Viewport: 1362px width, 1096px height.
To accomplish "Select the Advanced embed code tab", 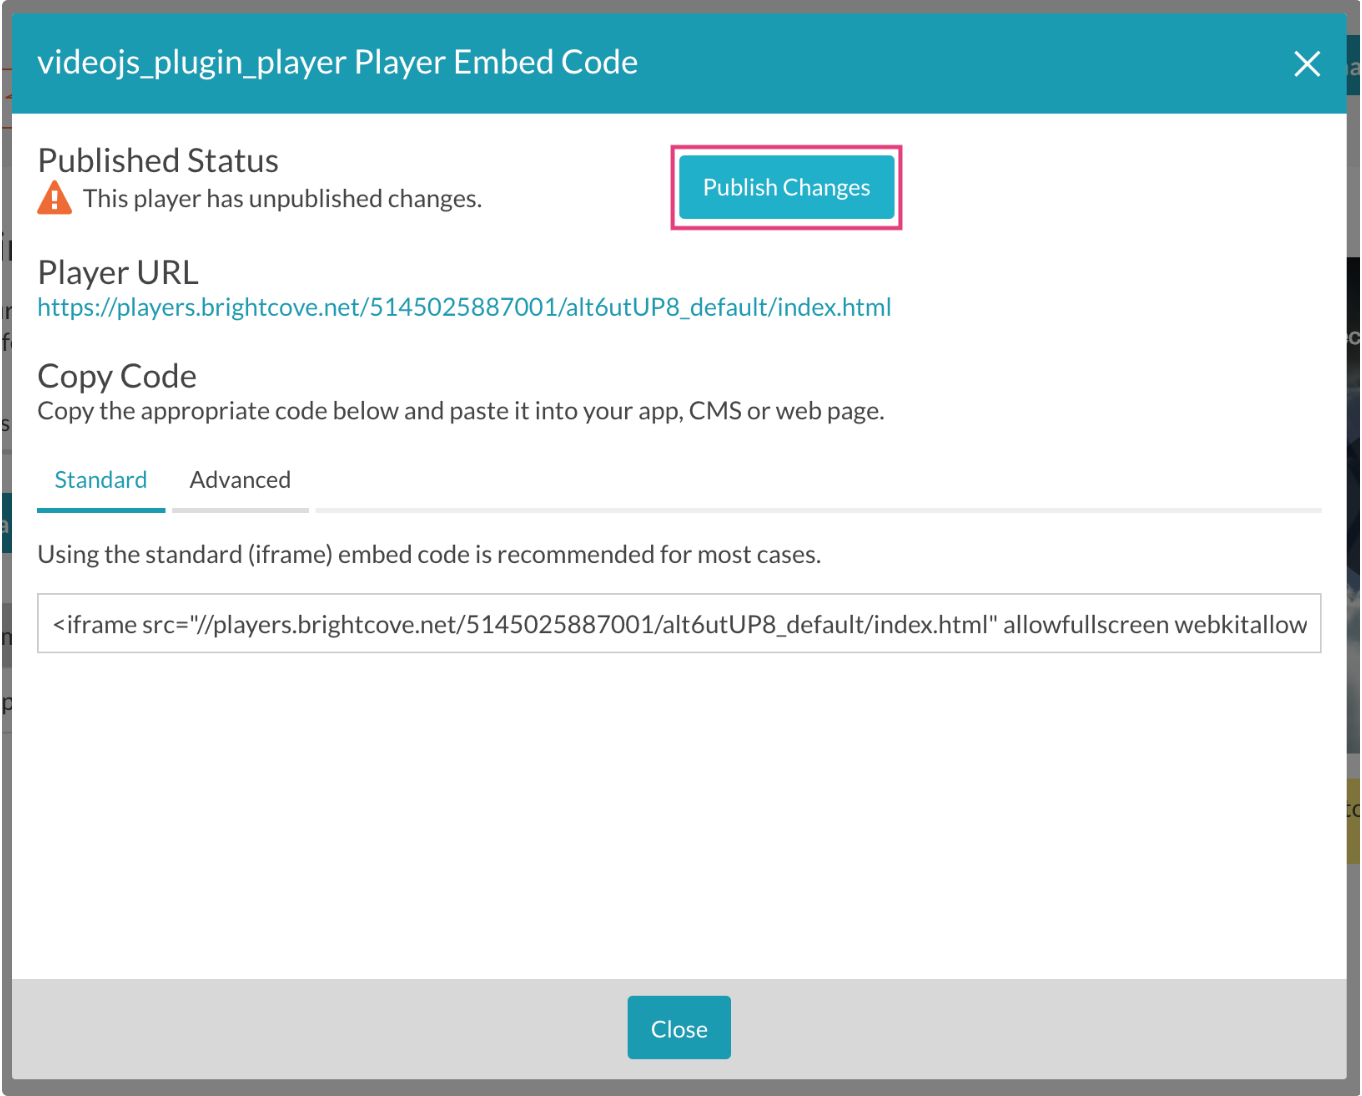I will (x=240, y=480).
